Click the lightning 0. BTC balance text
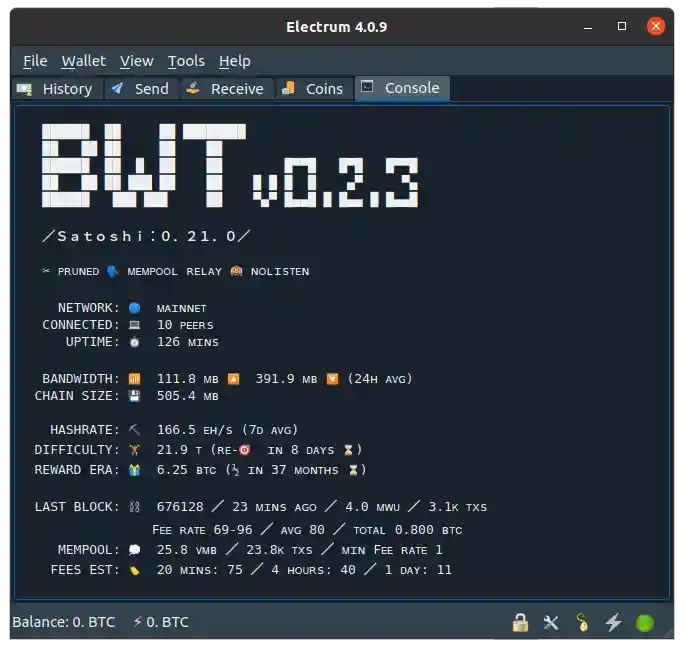The height and width of the screenshot is (649, 685). [x=161, y=622]
